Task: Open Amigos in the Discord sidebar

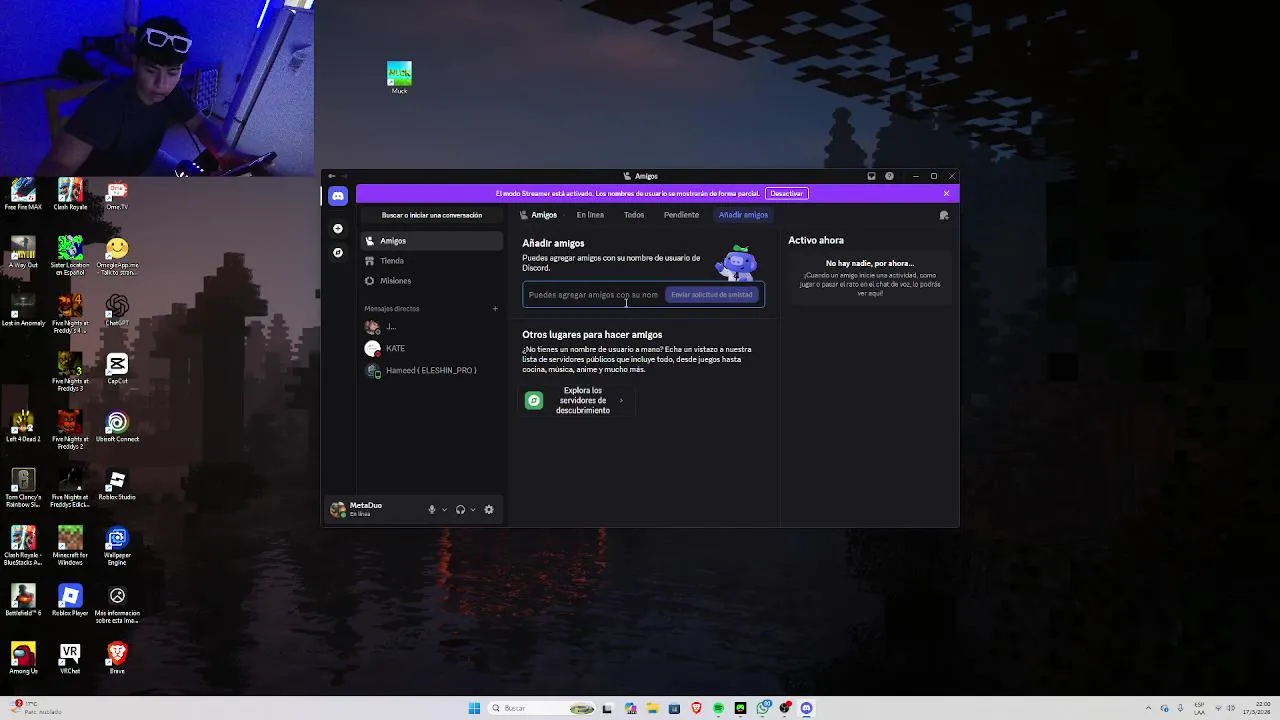Action: coord(432,241)
